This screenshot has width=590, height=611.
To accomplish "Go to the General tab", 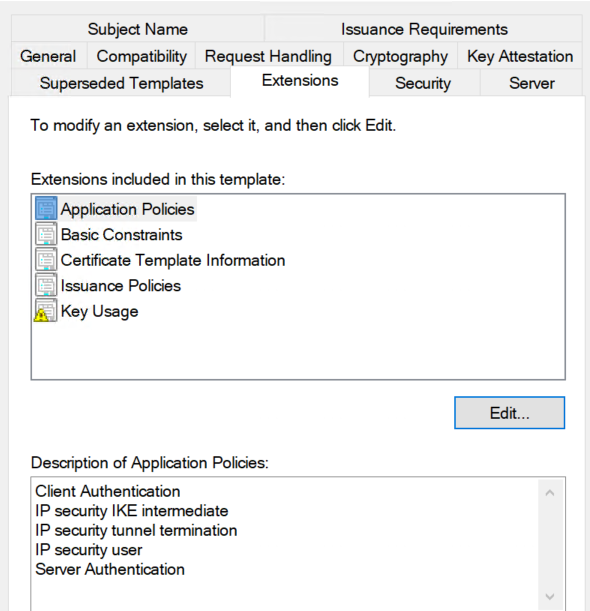I will 48,56.
